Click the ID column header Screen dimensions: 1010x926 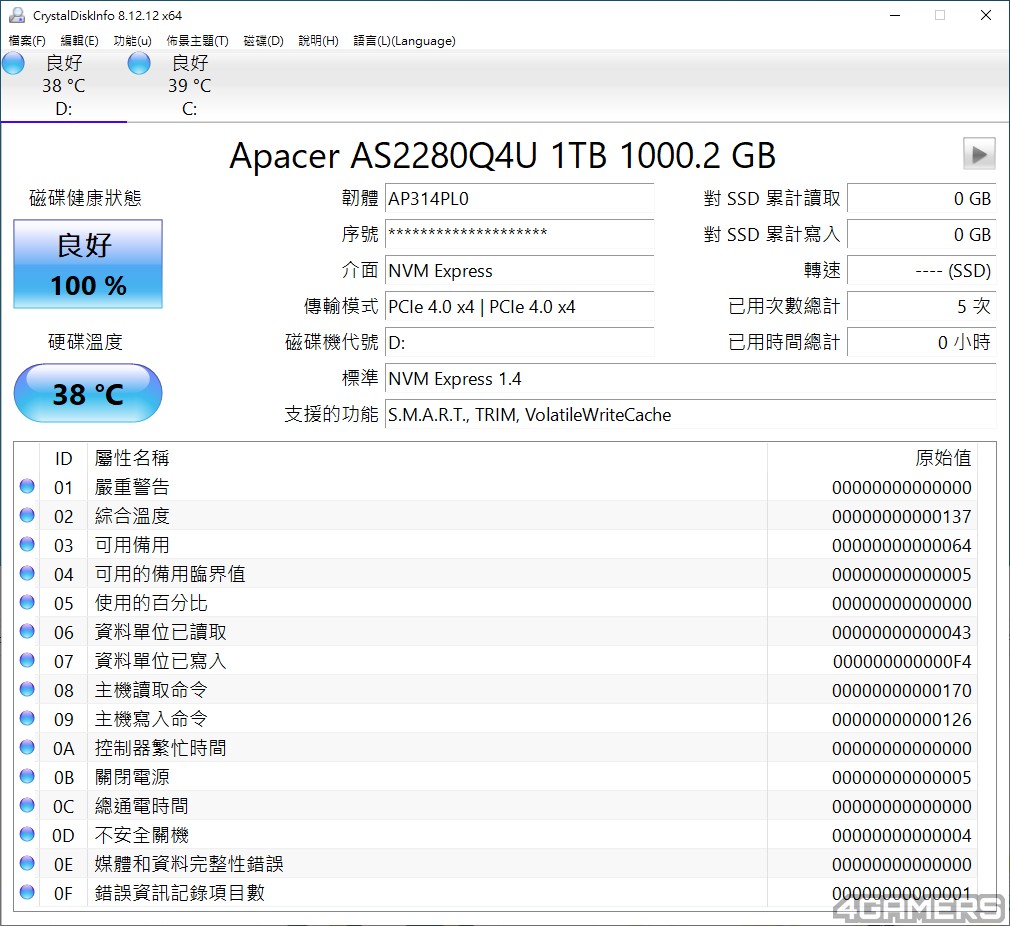63,458
